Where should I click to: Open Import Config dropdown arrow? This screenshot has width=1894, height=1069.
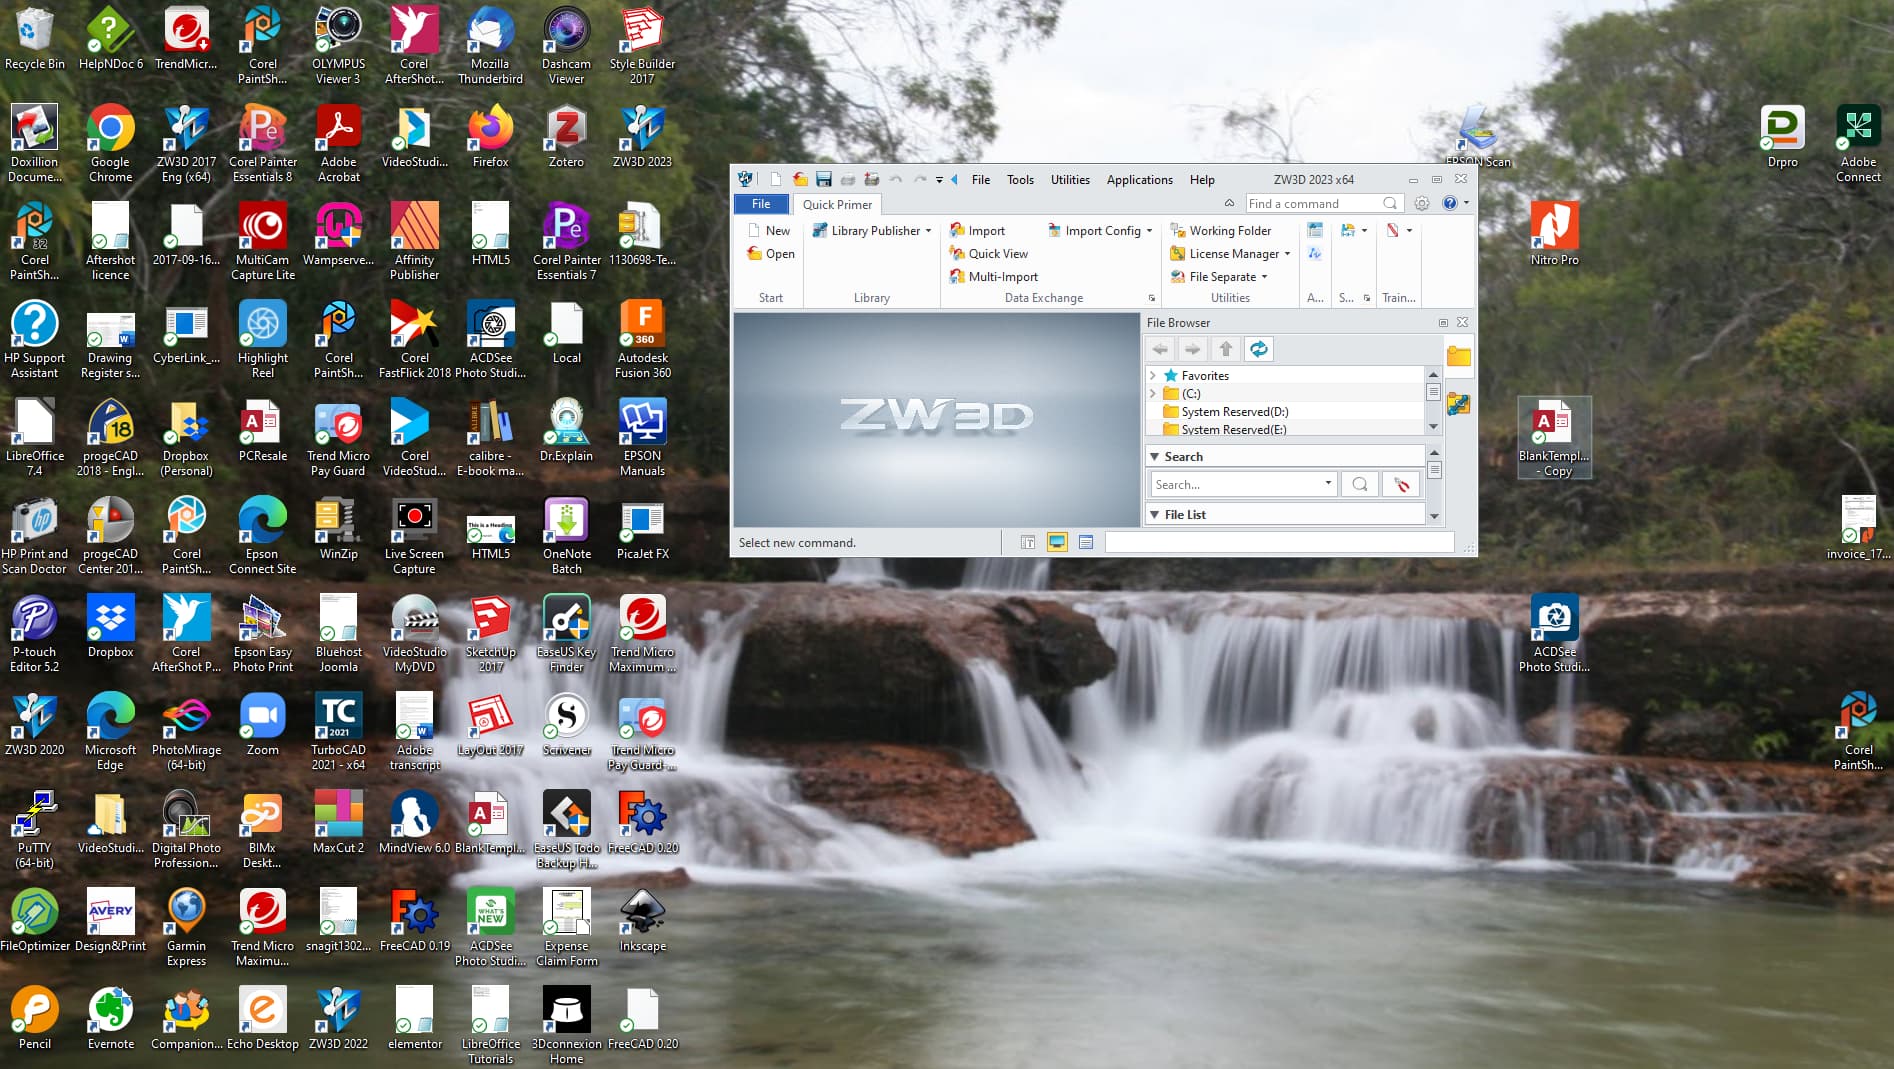tap(1149, 230)
